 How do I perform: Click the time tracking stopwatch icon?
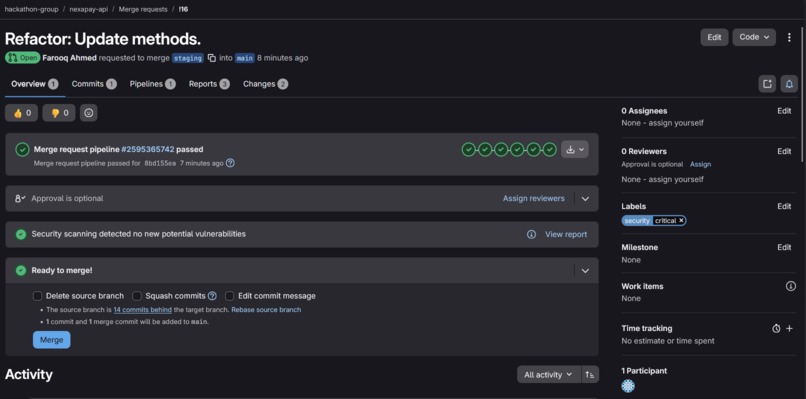coord(776,329)
